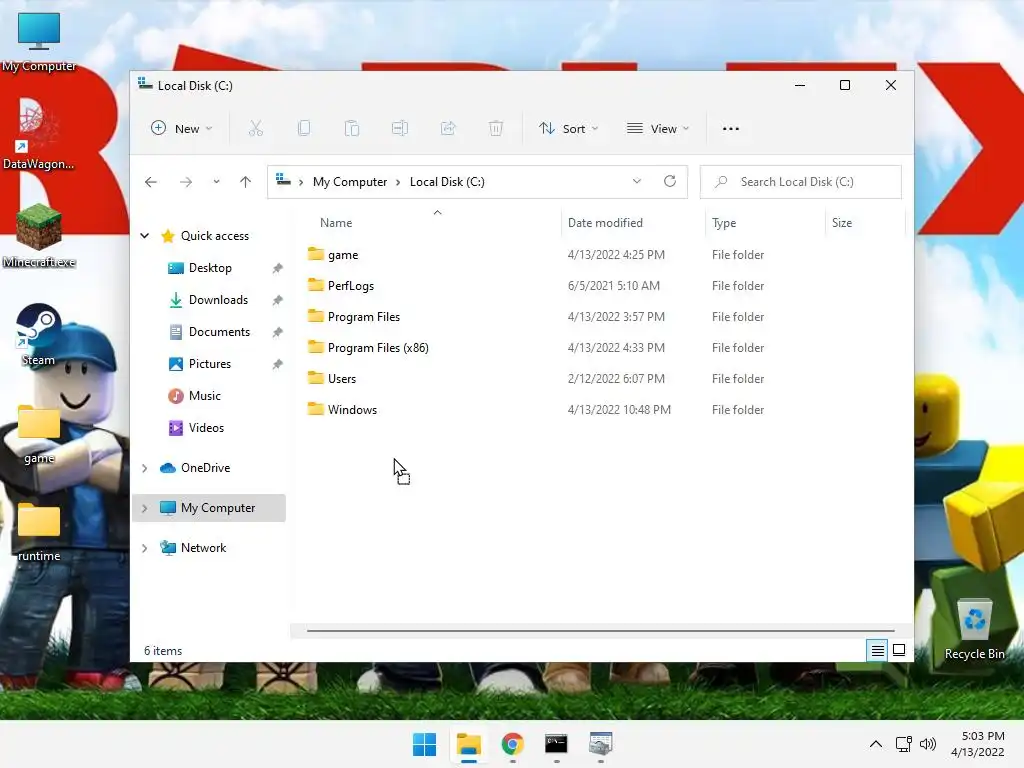Open File Explorer from the taskbar
This screenshot has width=1024, height=768.
[469, 744]
